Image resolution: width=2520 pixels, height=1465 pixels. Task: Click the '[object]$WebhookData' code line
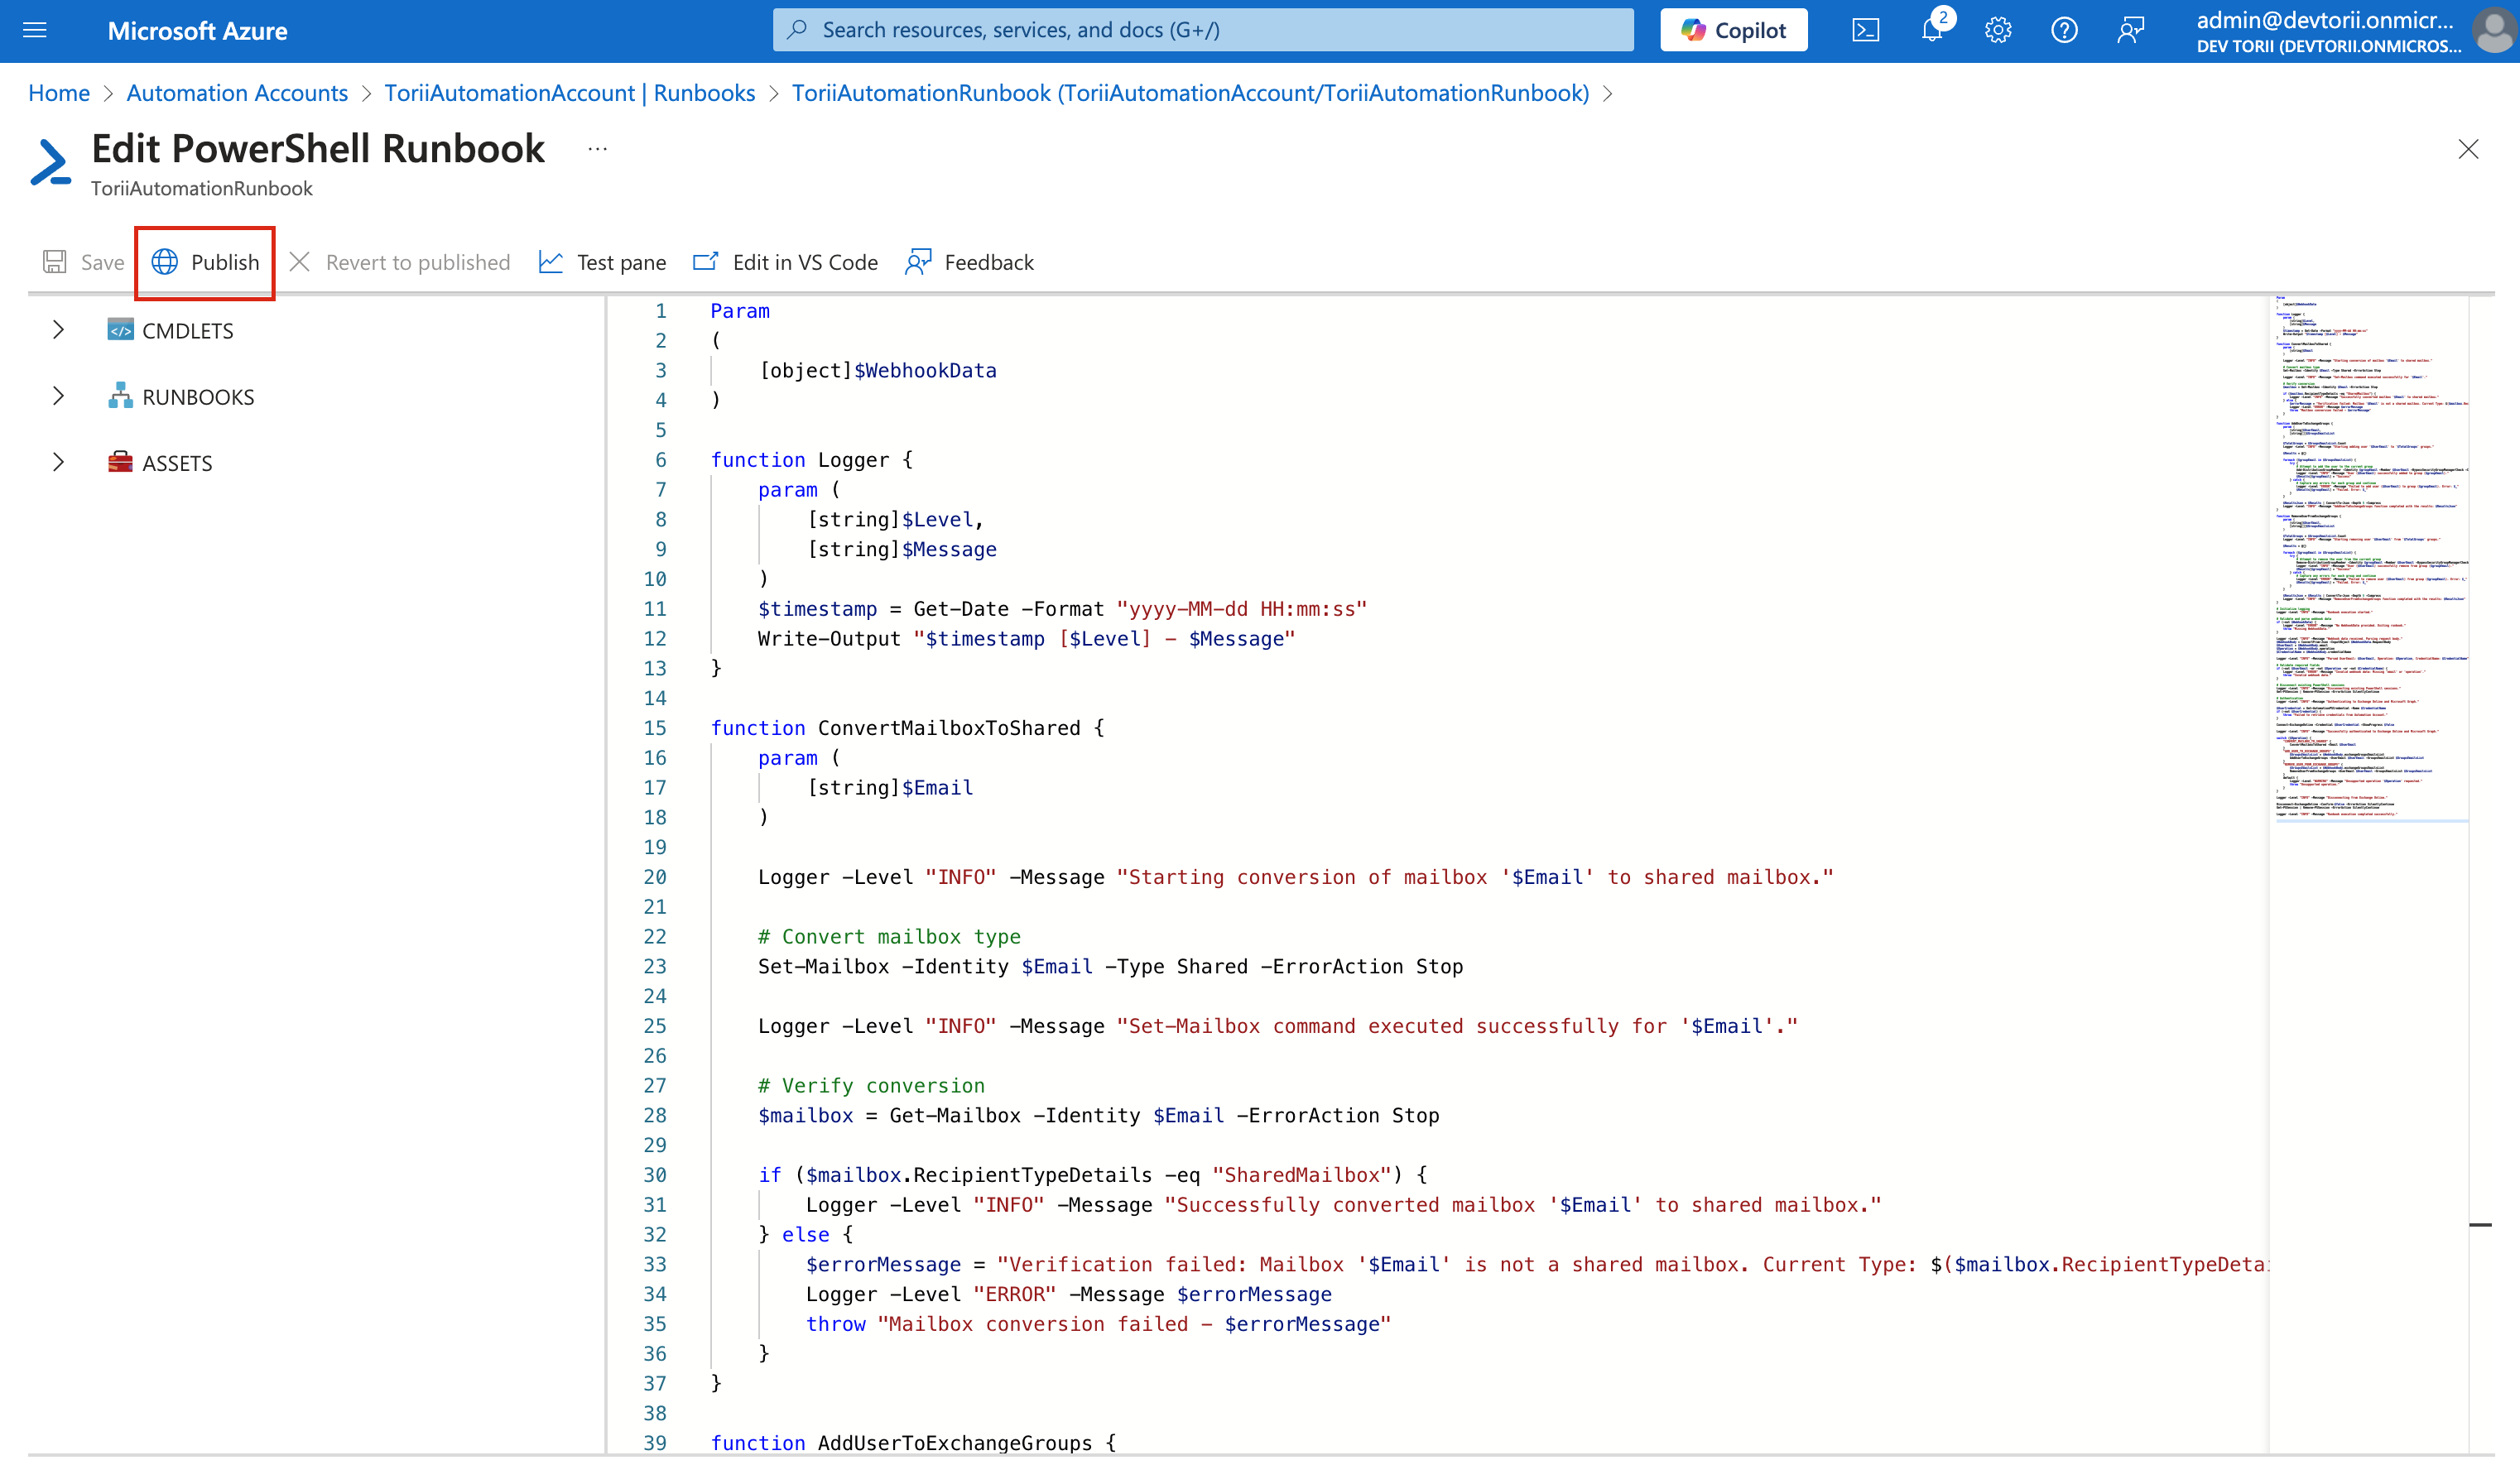click(878, 370)
